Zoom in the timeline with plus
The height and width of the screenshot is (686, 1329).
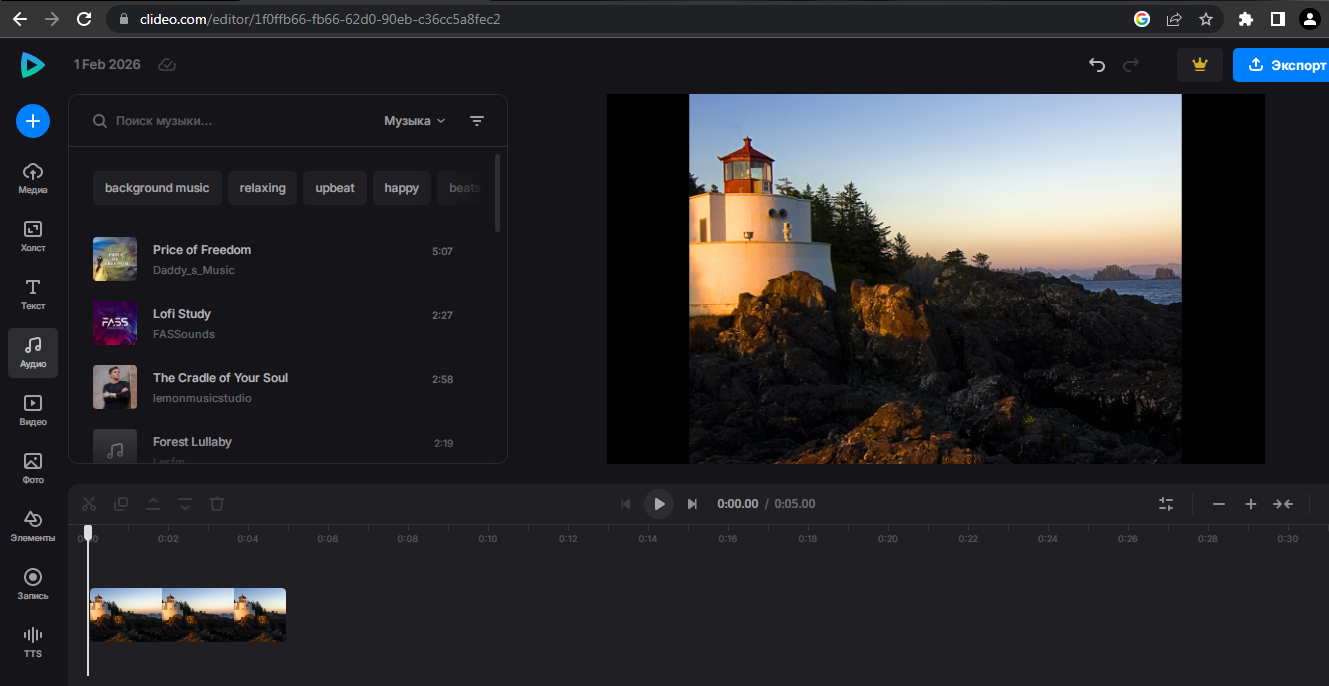point(1250,504)
